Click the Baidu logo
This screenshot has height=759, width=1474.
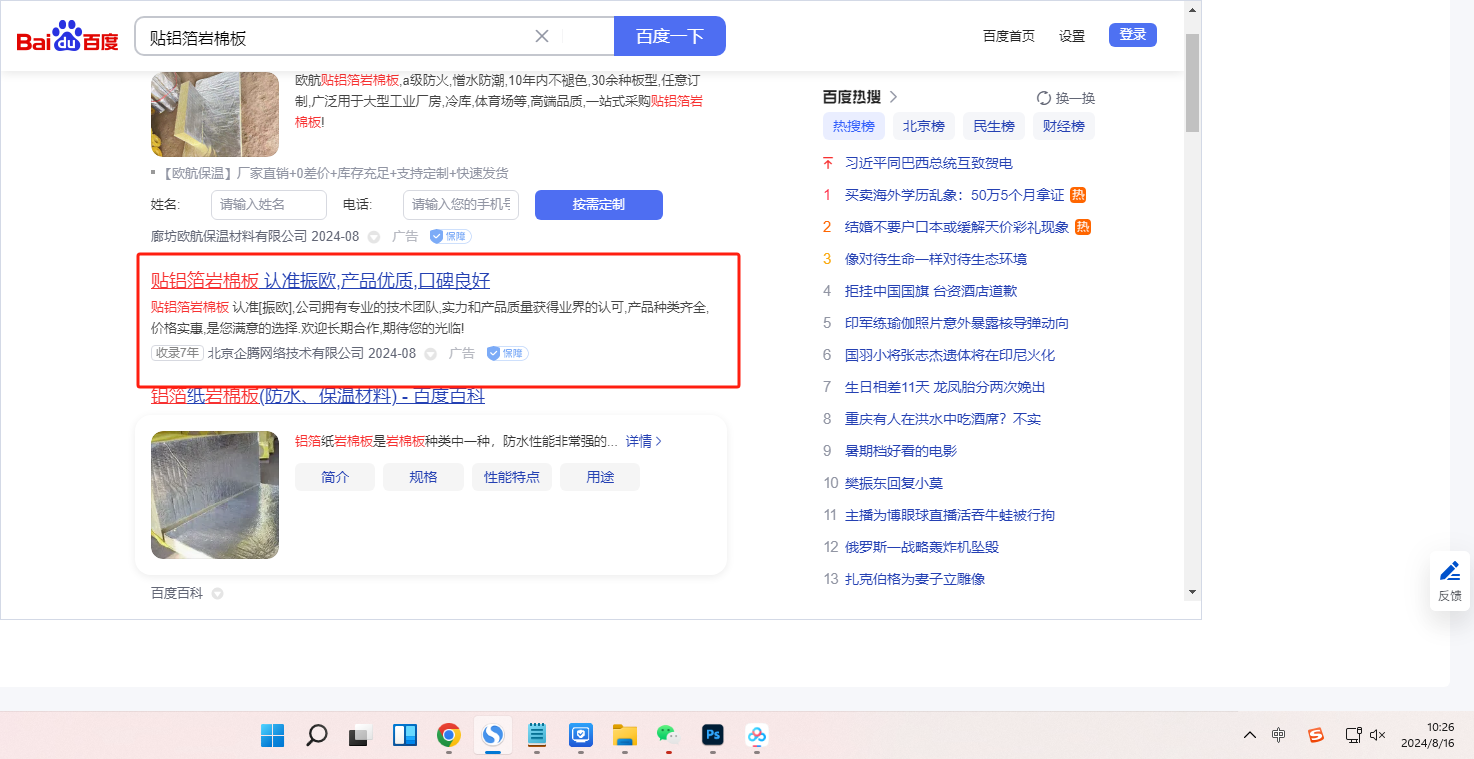click(67, 37)
